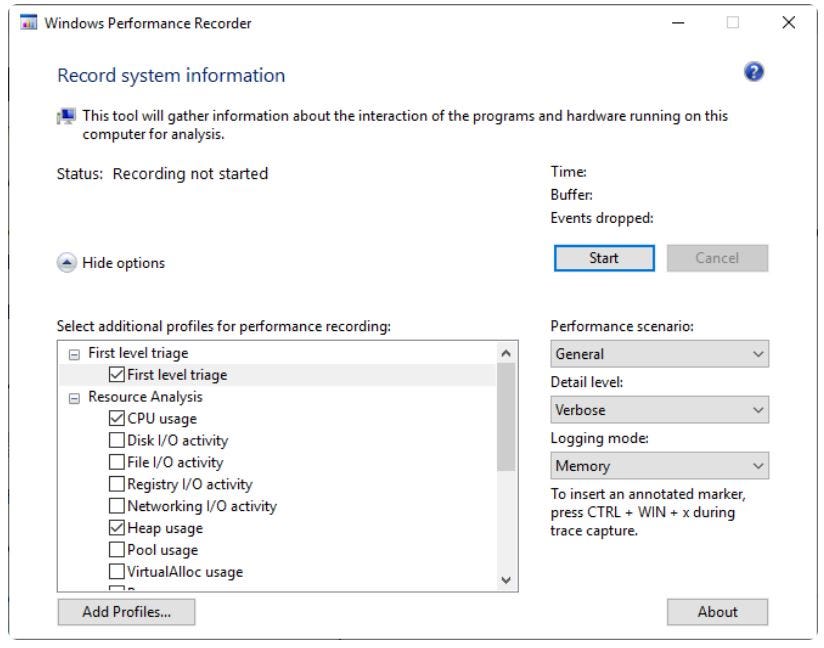This screenshot has width=824, height=648.
Task: Open help with the blue question mark icon
Action: click(x=754, y=72)
